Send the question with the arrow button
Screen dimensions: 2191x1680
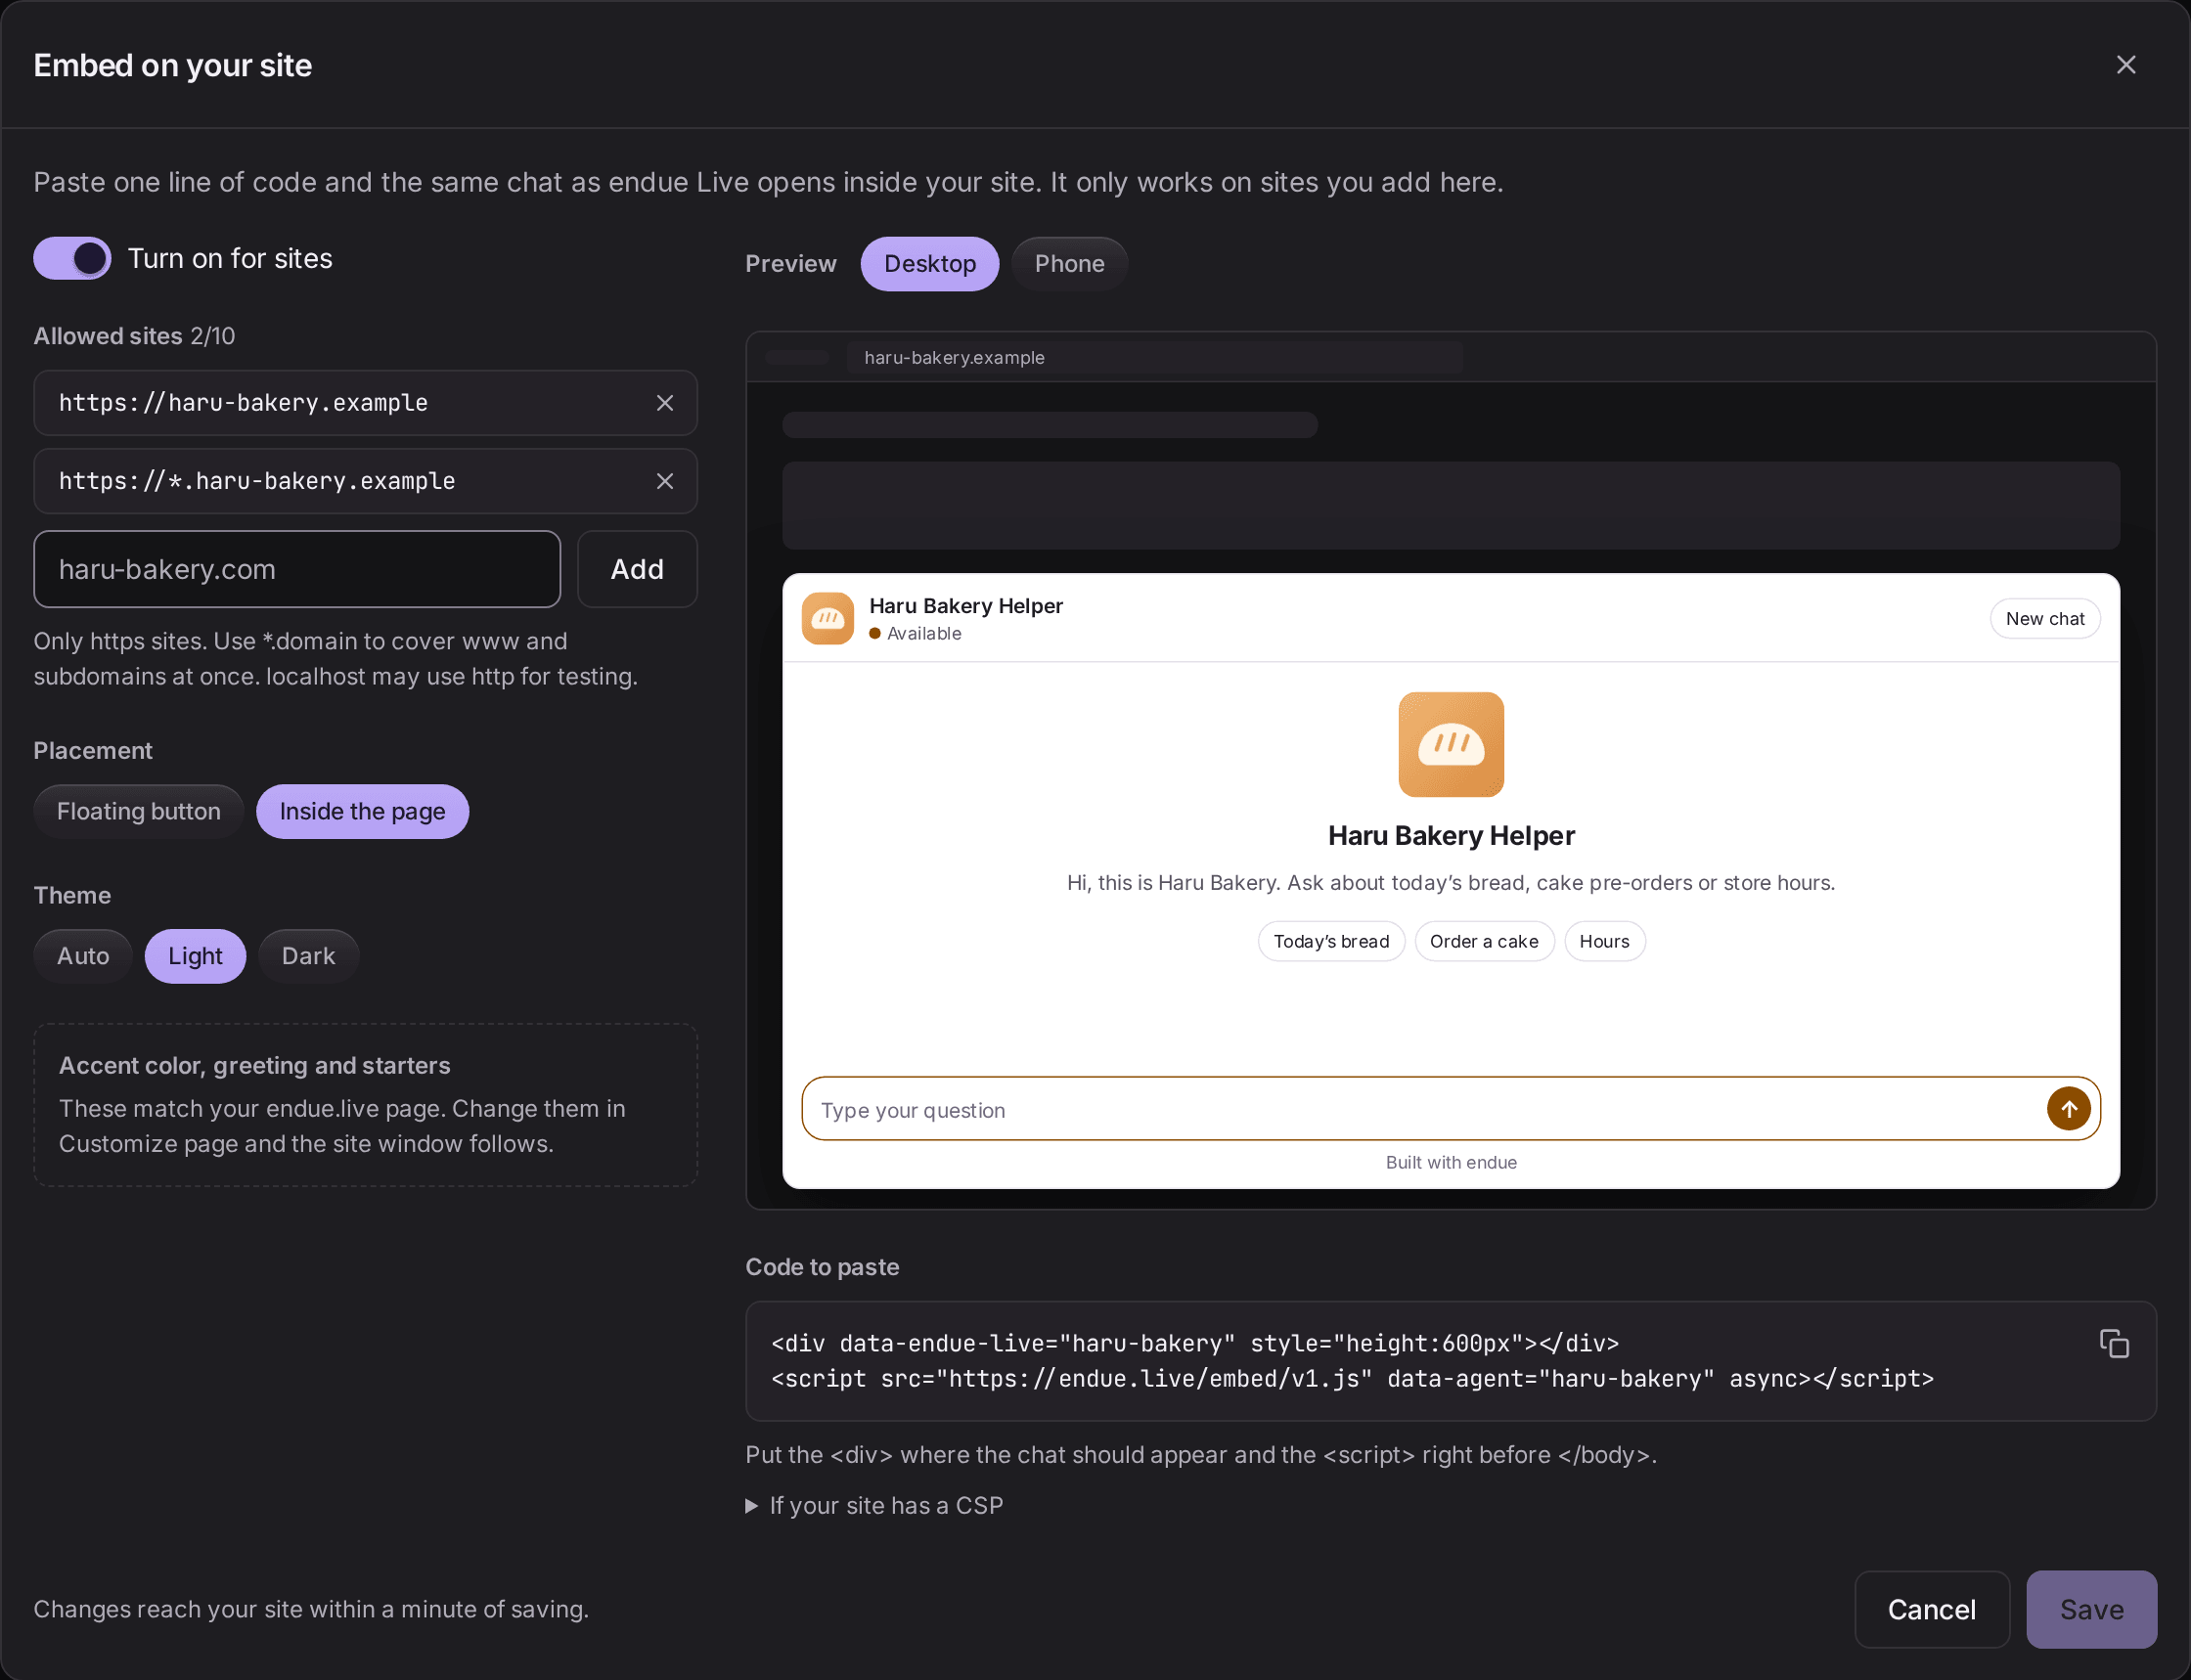(2069, 1109)
